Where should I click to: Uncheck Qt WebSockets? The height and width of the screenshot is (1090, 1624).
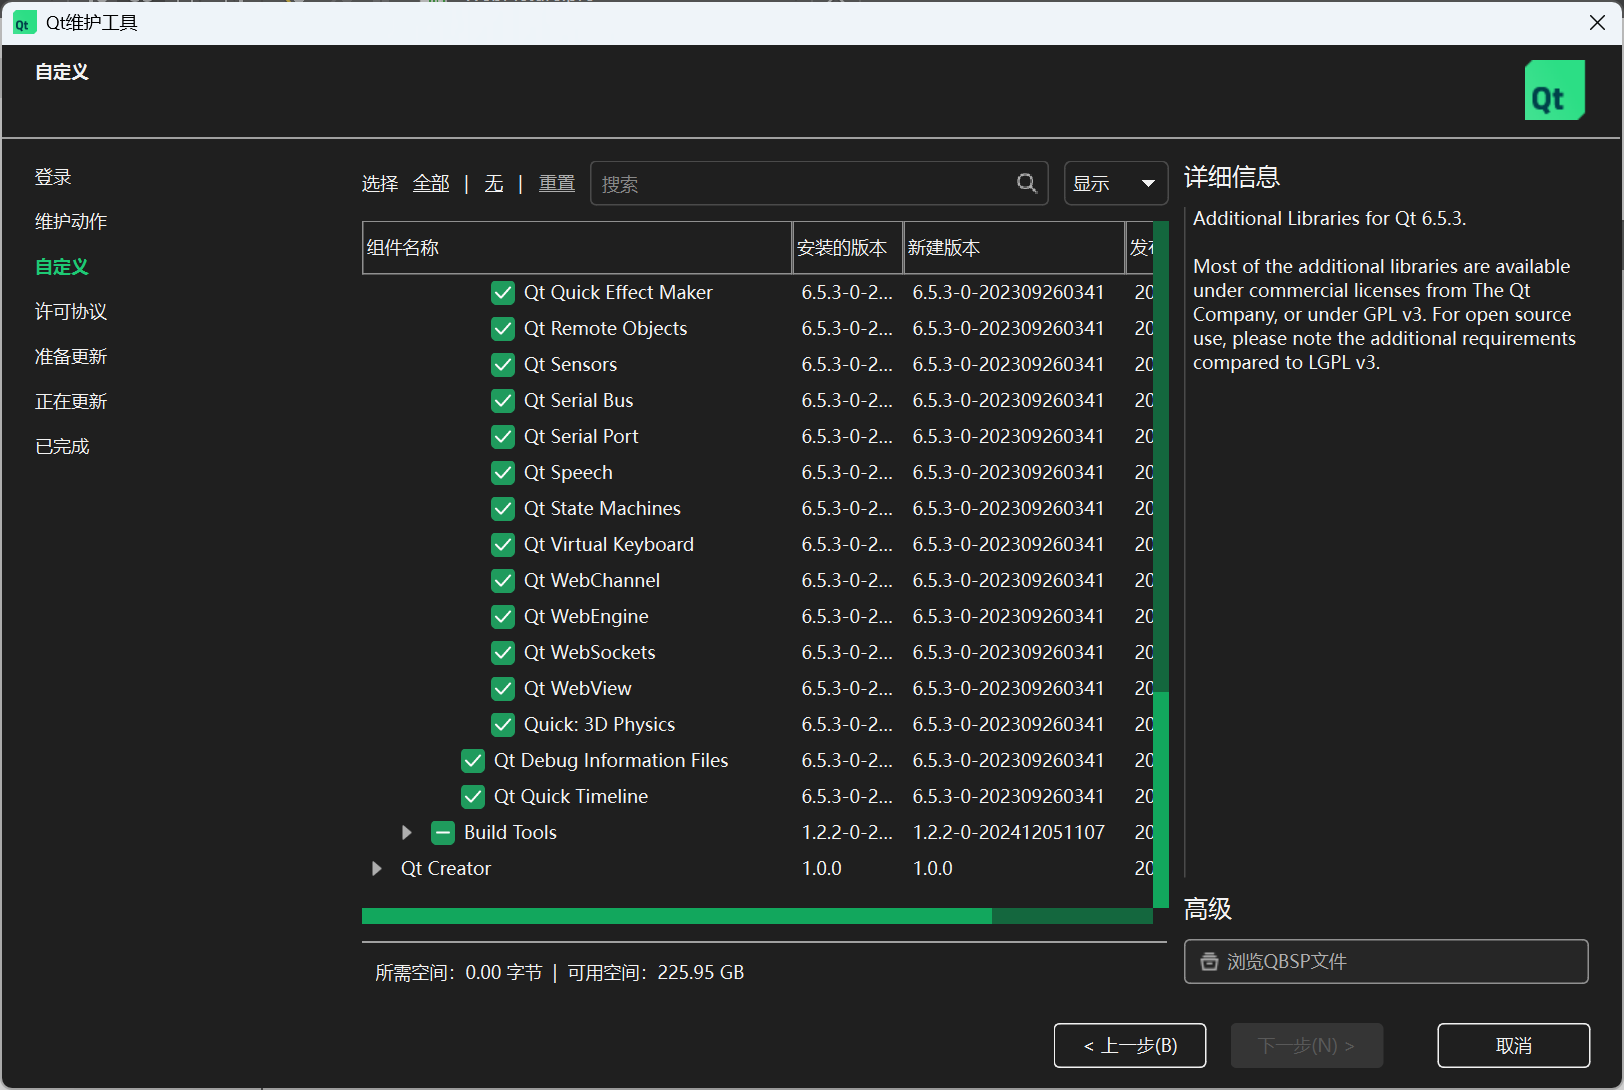pyautogui.click(x=503, y=653)
